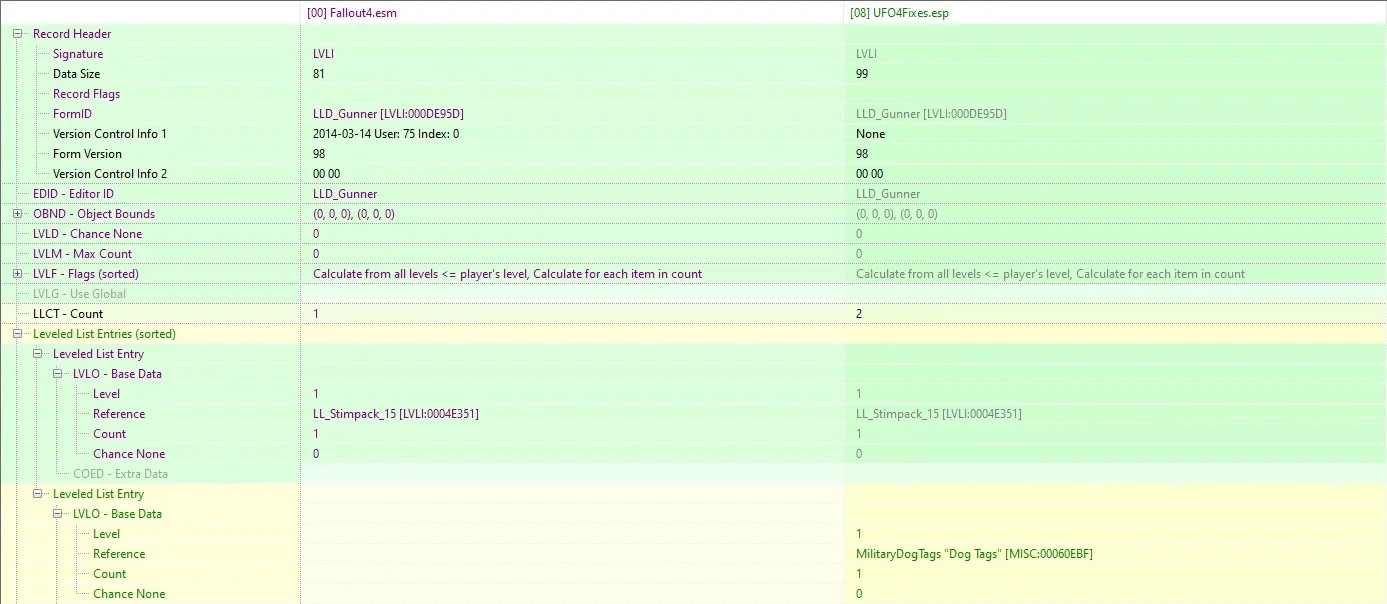Click Form Version 98 in Fallout4.esm column
The image size is (1387, 604).
point(319,154)
